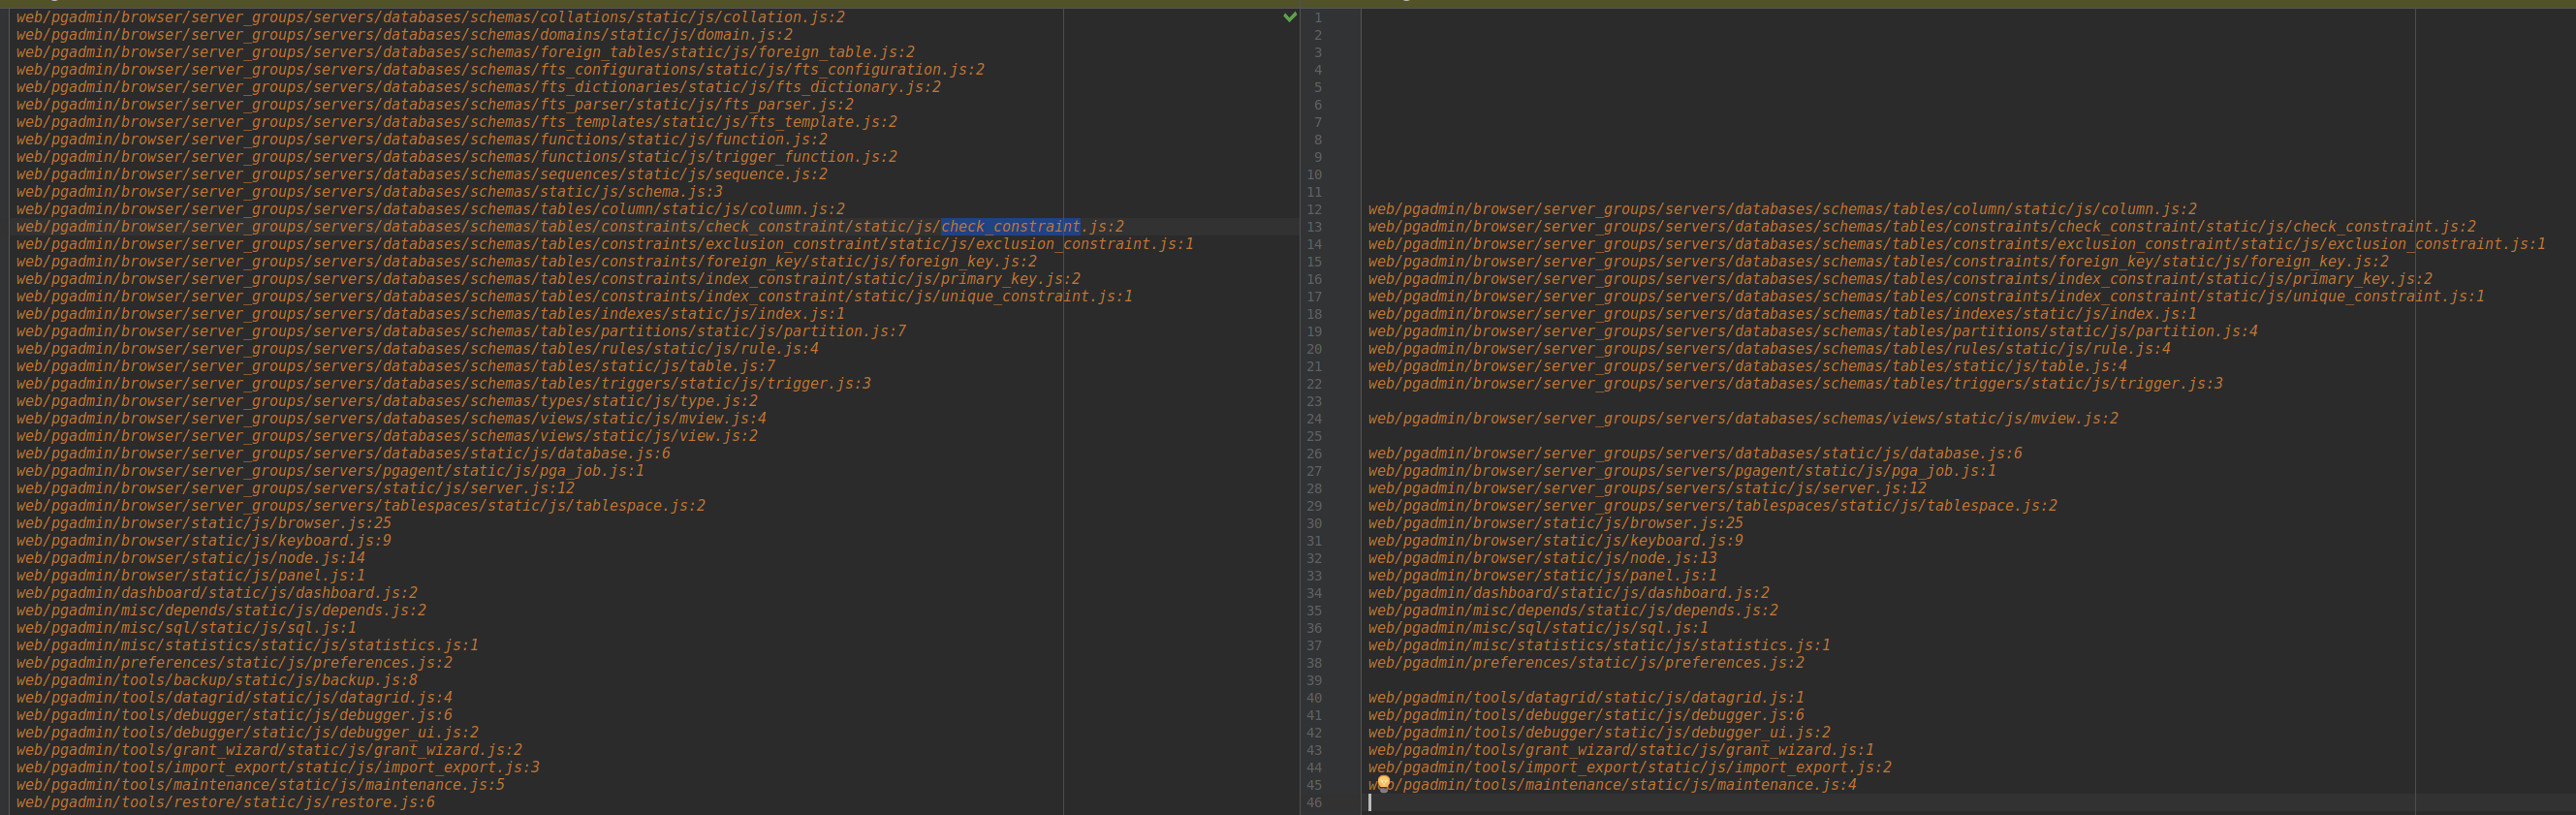The image size is (2576, 815).
Task: Click the browser.js:25 line in right pane
Action: [1555, 523]
